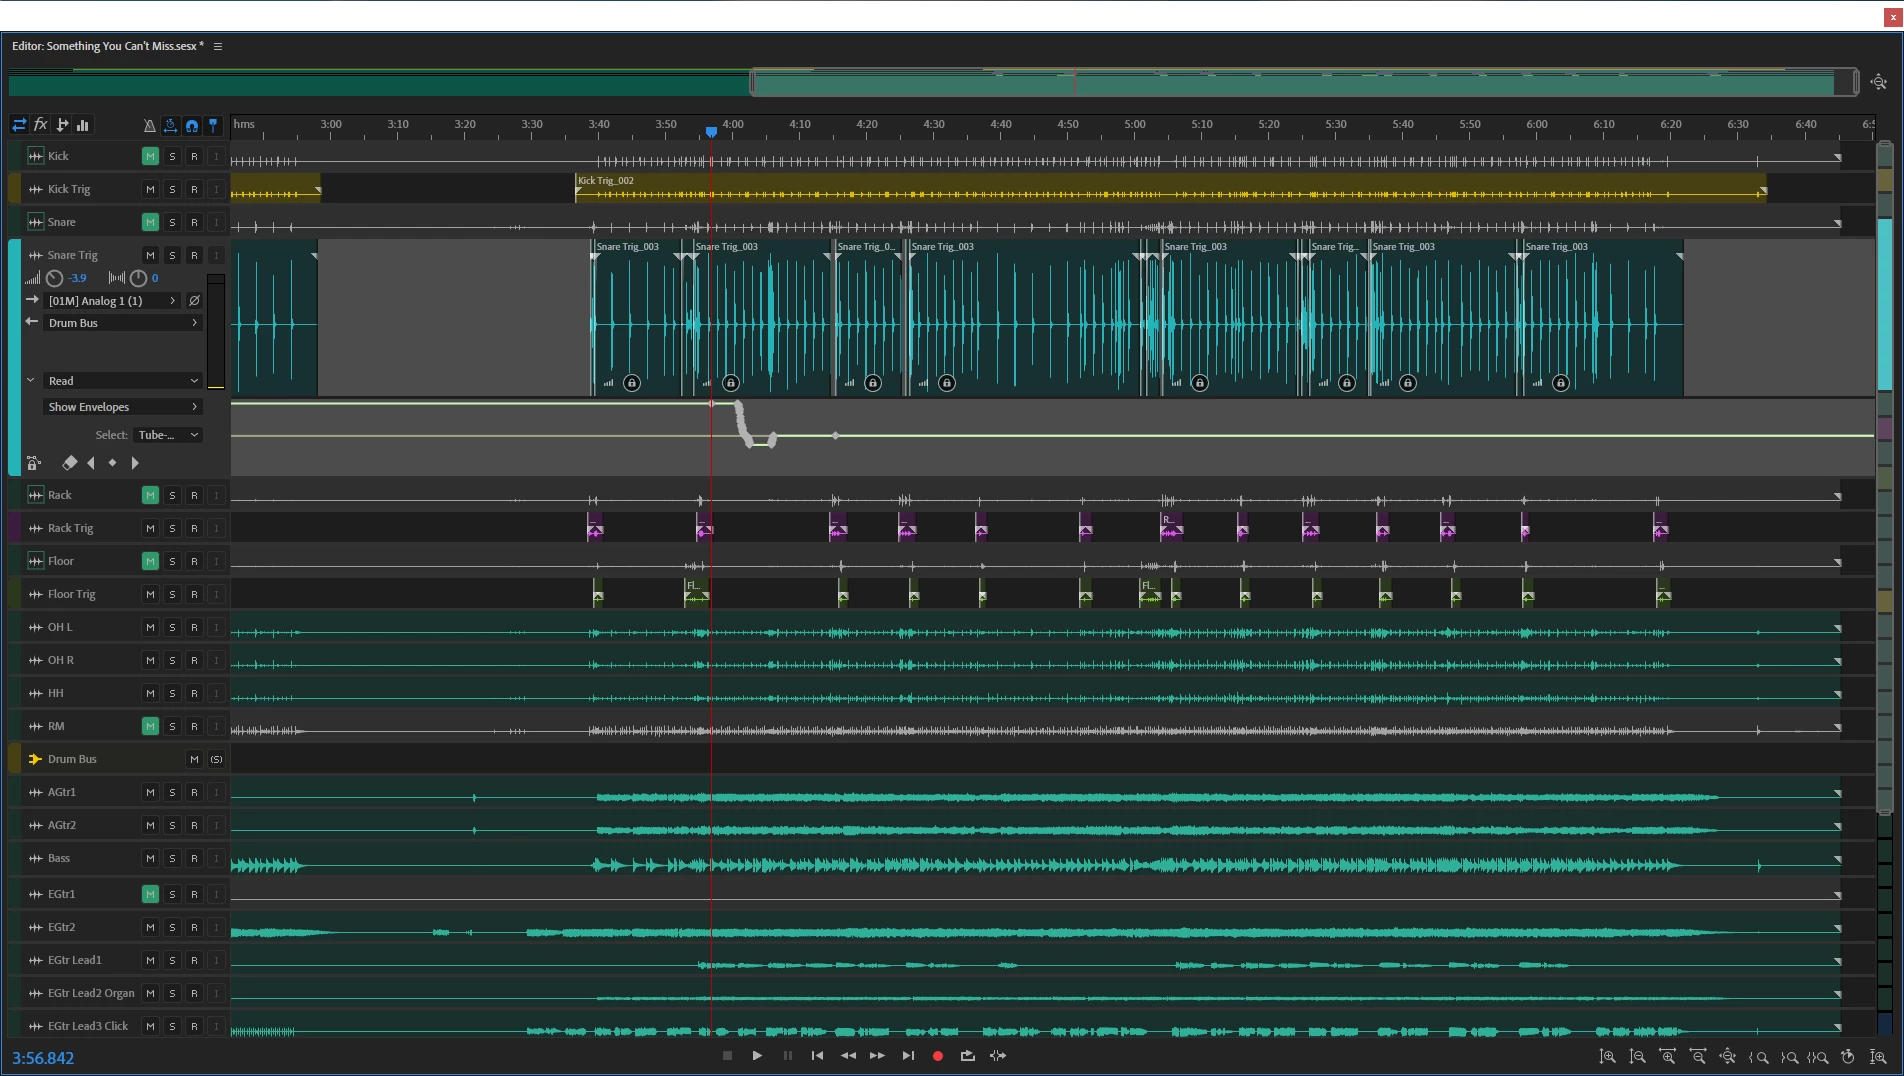Unmute the EGtr1 track
Image resolution: width=1904 pixels, height=1076 pixels.
pos(150,895)
